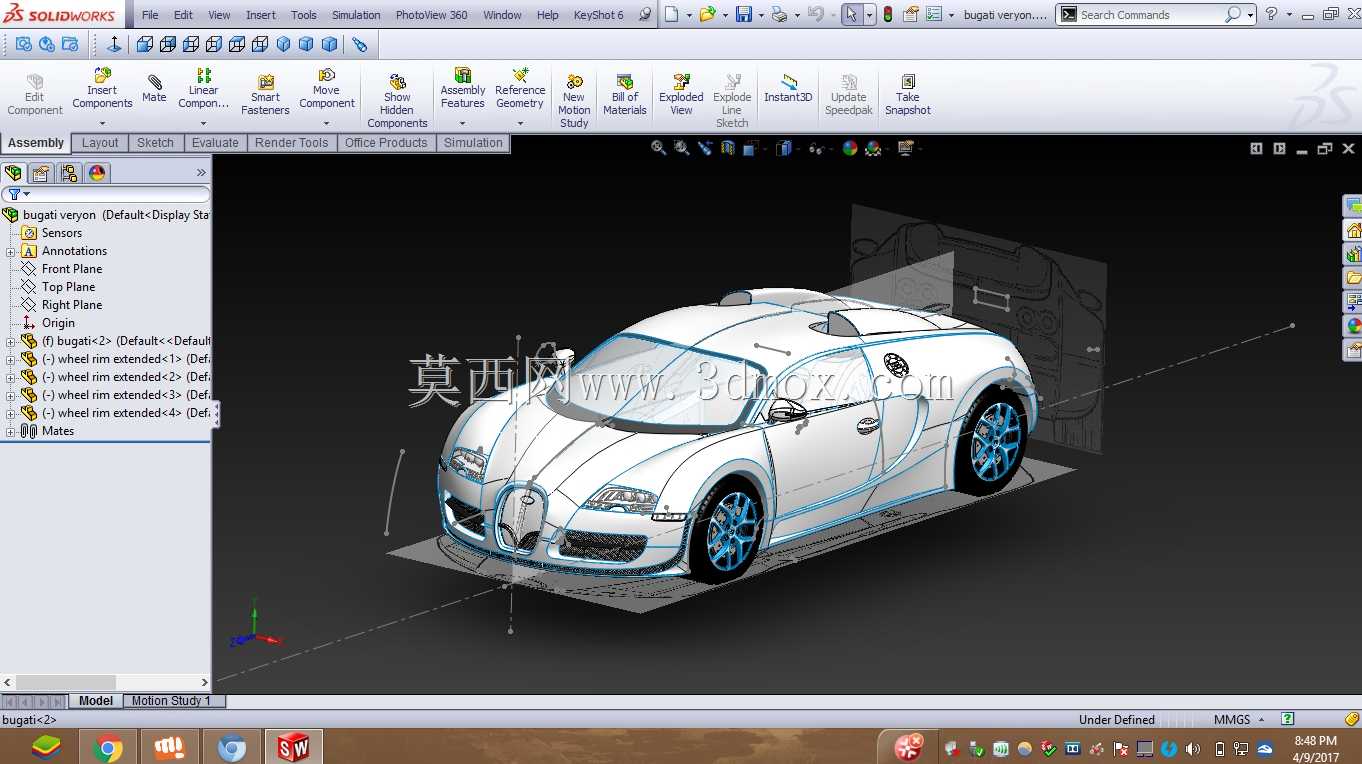Switch to the Evaluate tab
The image size is (1362, 764).
point(215,143)
